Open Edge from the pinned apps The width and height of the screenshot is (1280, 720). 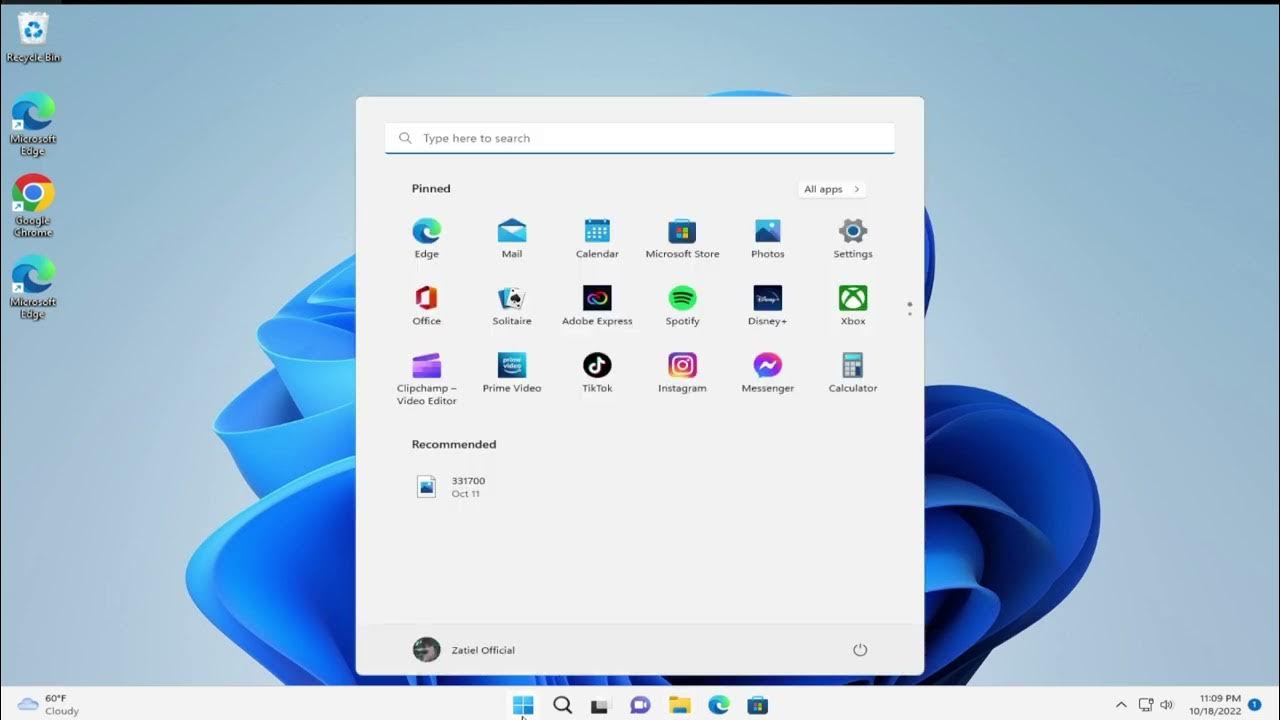click(427, 239)
